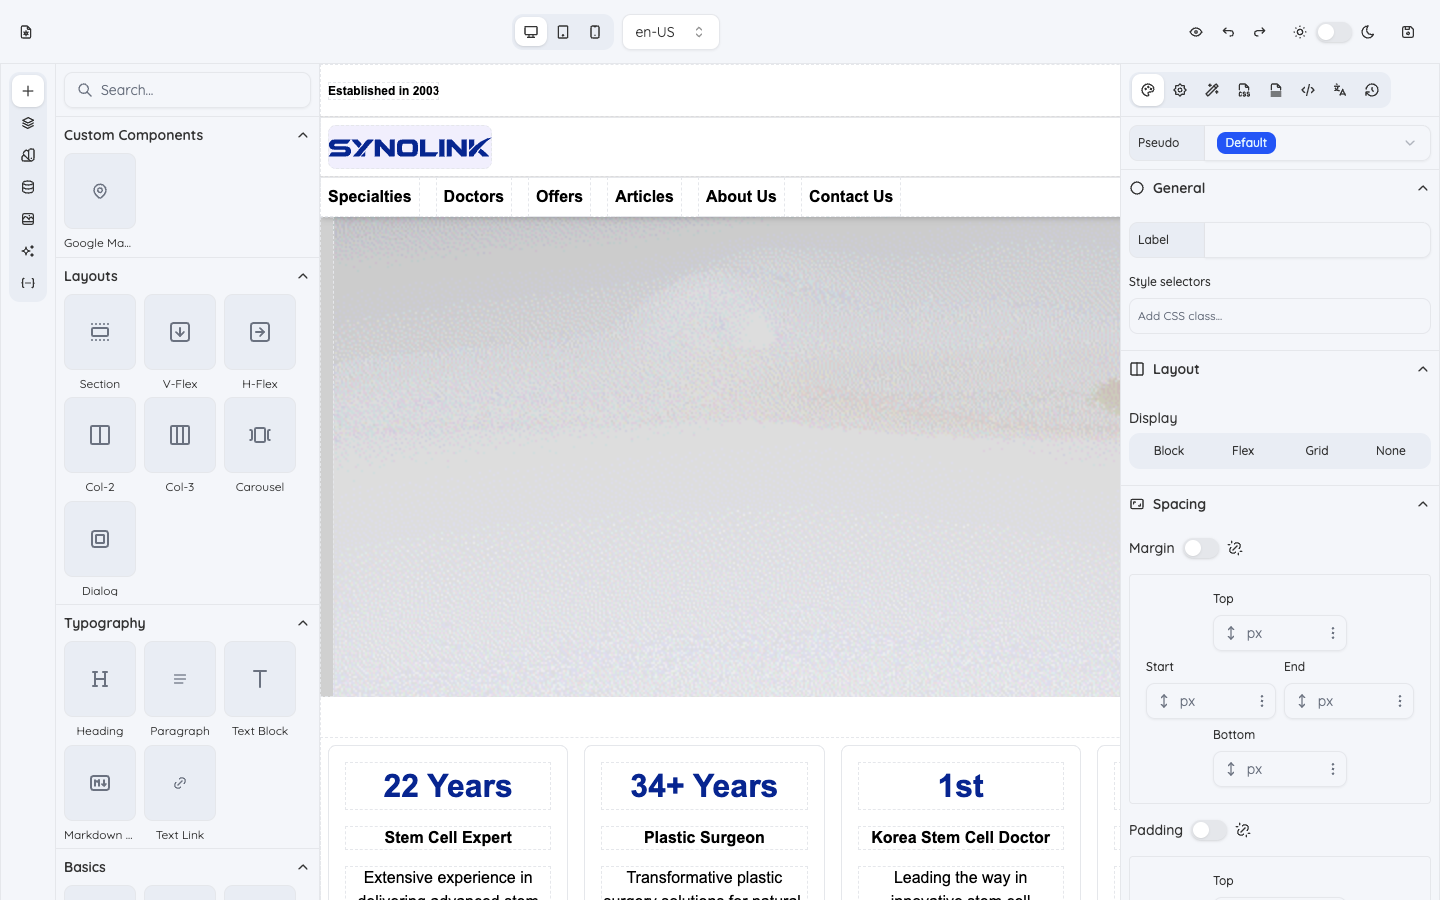Viewport: 1440px width, 900px height.
Task: Set display to Block
Action: point(1168,451)
